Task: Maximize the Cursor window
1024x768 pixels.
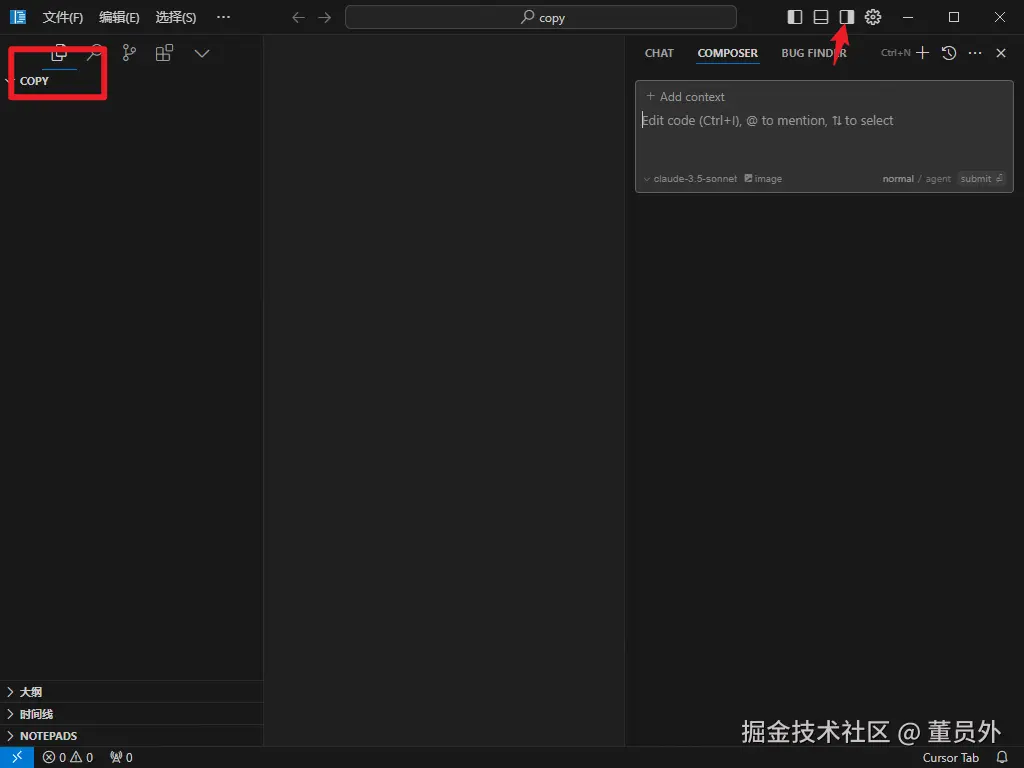Action: (x=954, y=18)
